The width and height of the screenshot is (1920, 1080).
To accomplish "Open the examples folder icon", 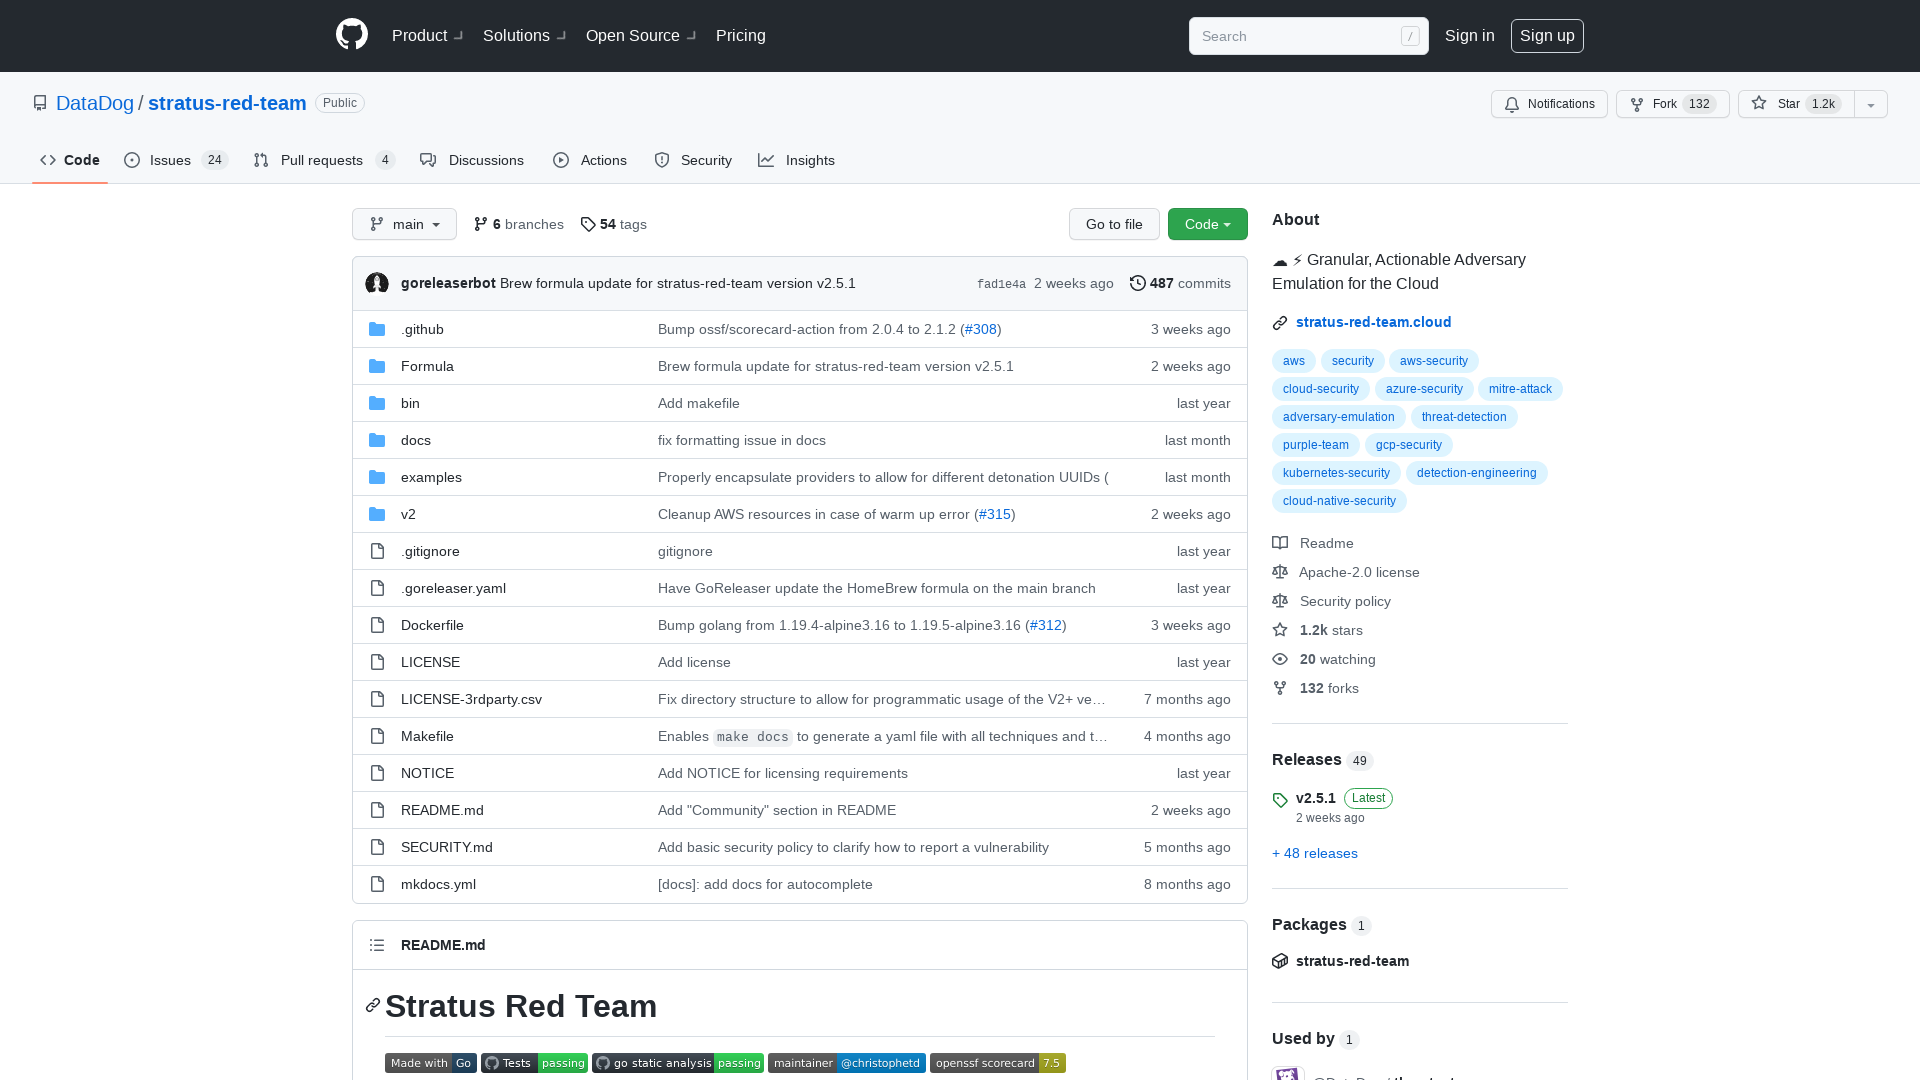I will [377, 477].
